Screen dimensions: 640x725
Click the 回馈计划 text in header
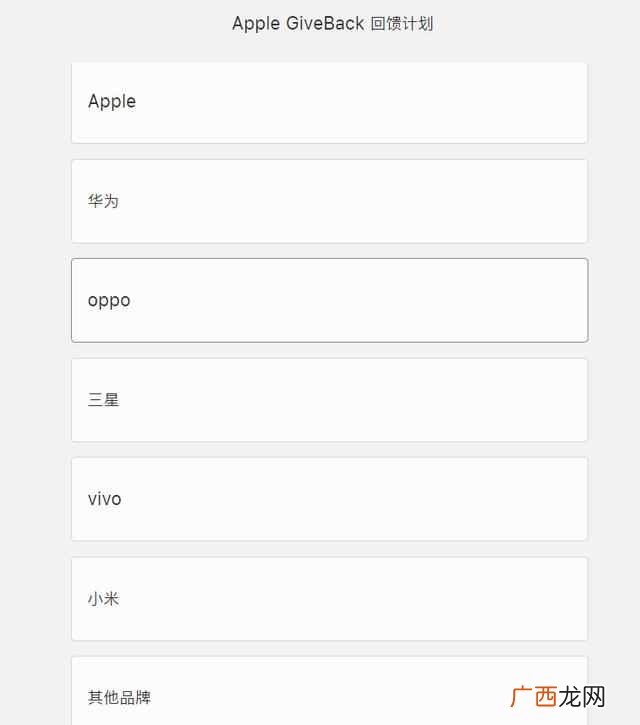point(402,24)
